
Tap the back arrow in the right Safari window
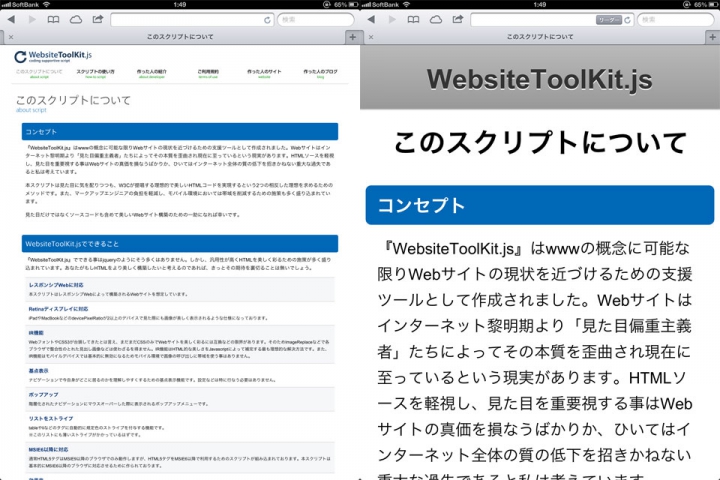371,19
